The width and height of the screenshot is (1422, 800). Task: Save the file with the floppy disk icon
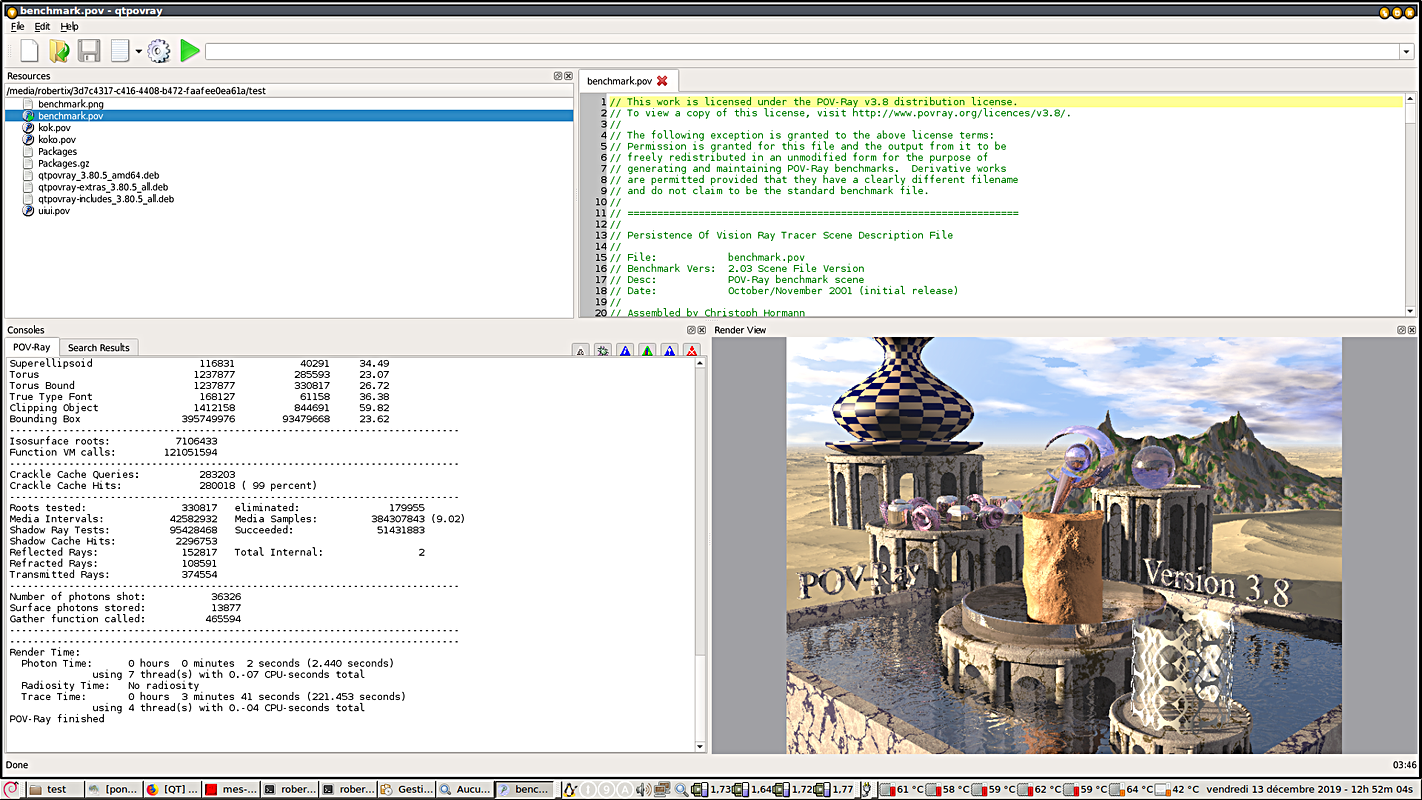coord(89,51)
